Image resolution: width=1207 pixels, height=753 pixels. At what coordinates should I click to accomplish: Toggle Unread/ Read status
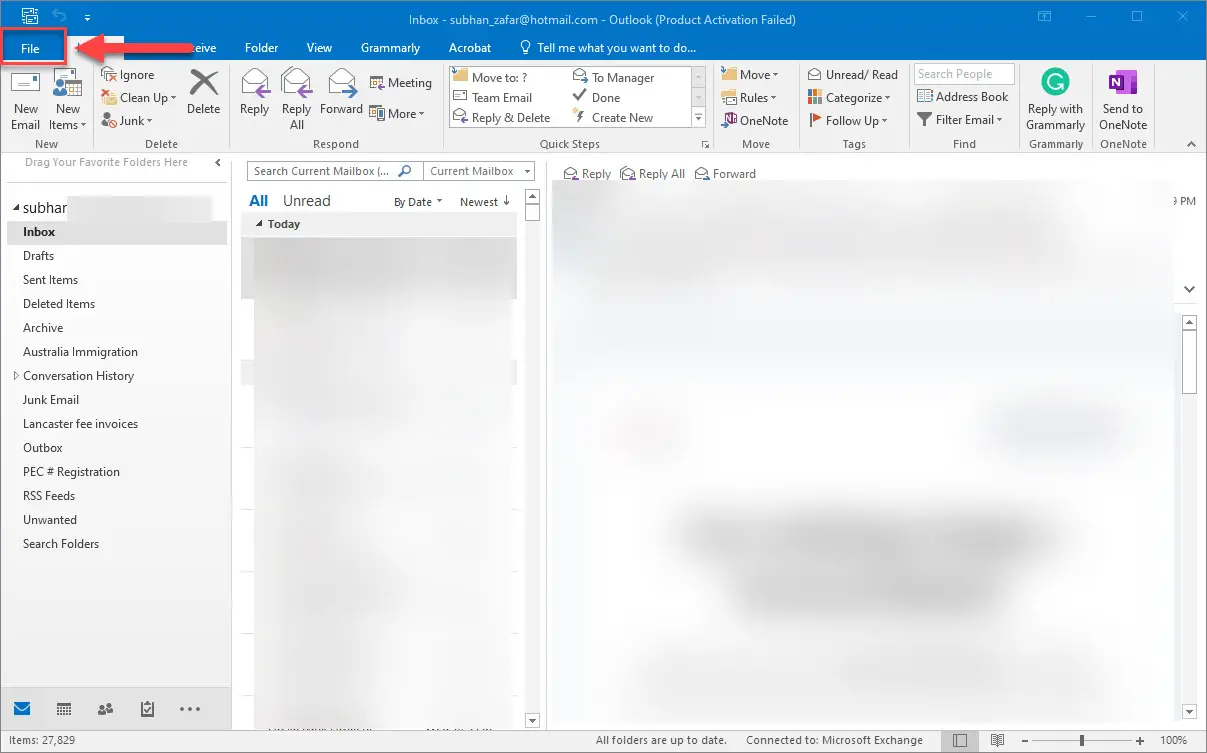(853, 75)
